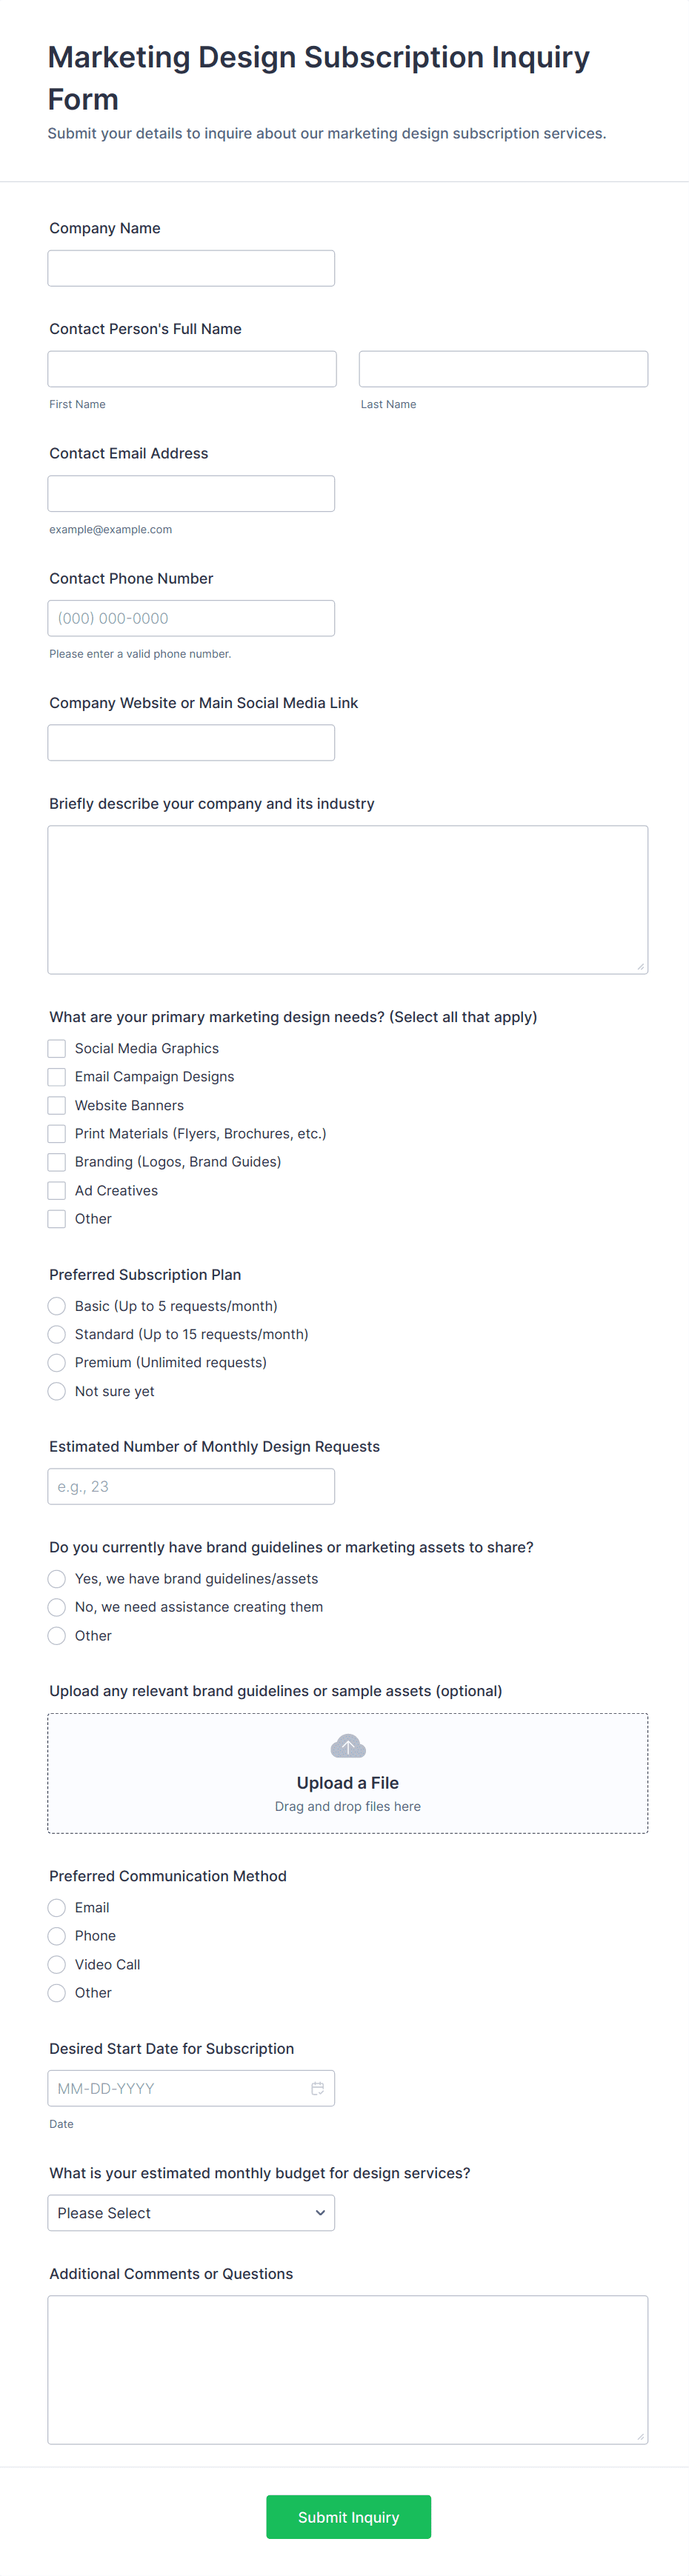Click the calendar icon in date field
The image size is (689, 2576).
[x=317, y=2088]
